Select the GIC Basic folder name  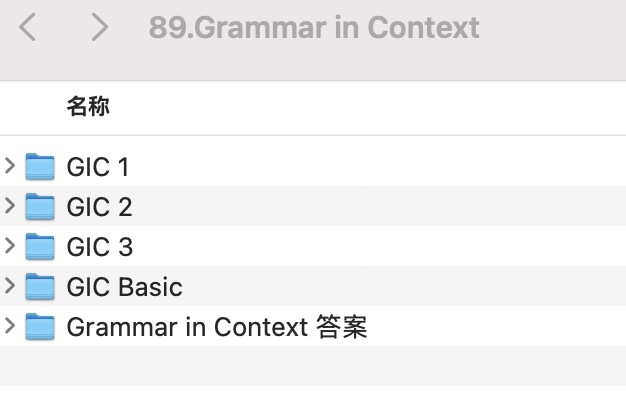pos(124,287)
